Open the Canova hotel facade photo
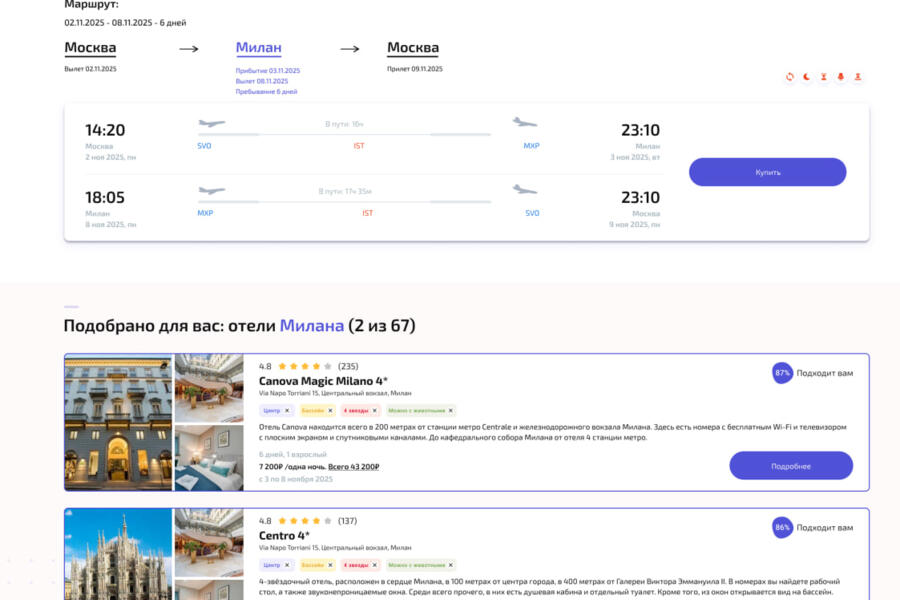Screen dimensions: 900x600 pyautogui.click(x=118, y=422)
